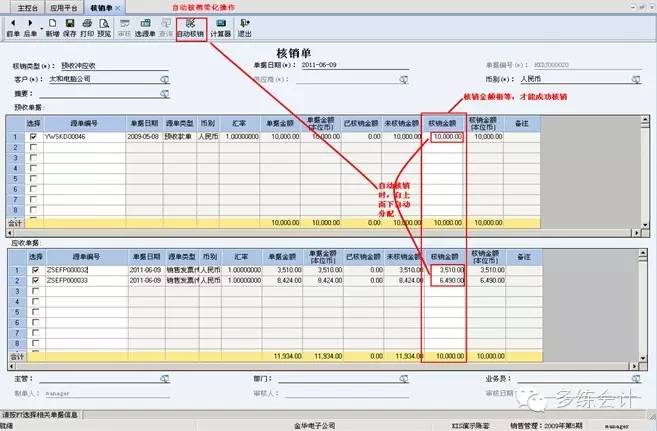Go to previous document with 前单
657x431 pixels.
click(13, 28)
